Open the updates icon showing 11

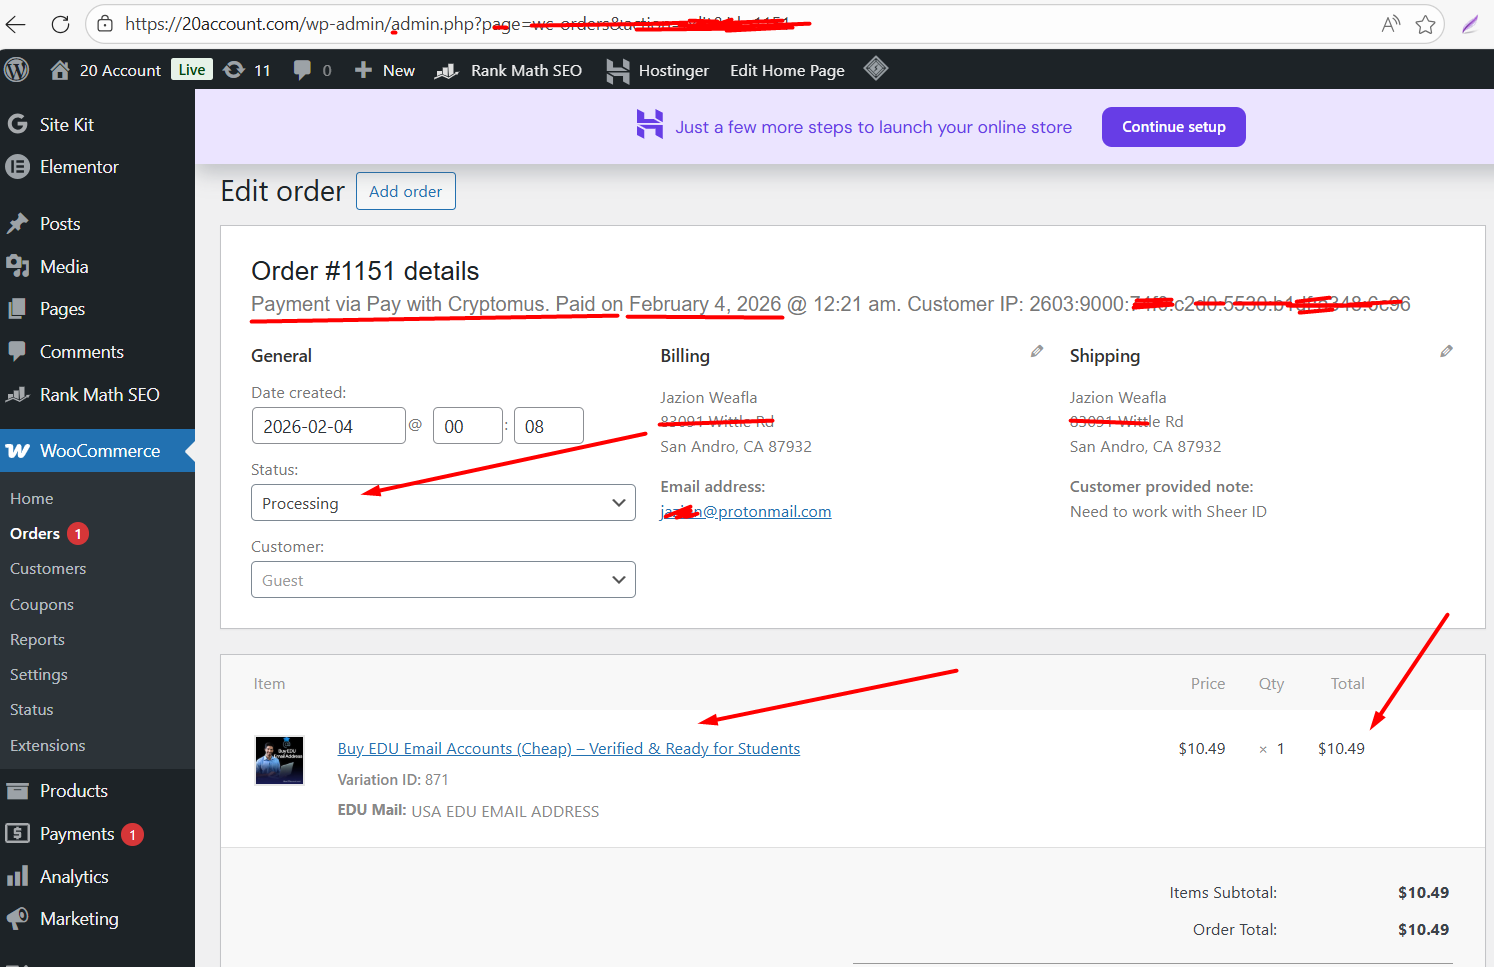click(x=235, y=70)
